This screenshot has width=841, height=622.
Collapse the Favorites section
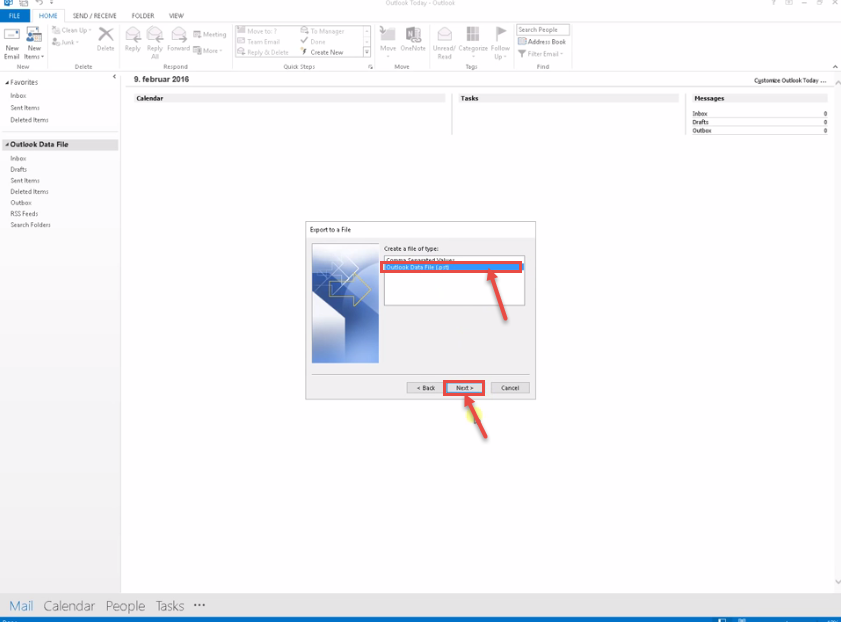pos(7,83)
